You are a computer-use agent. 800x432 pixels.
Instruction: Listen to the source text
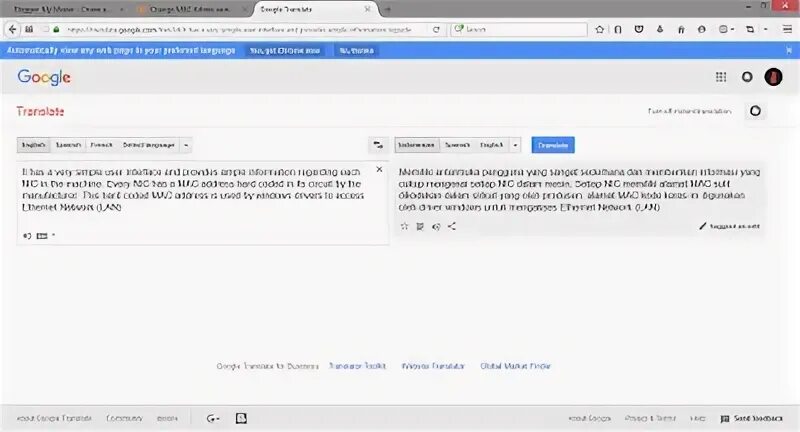[27, 236]
